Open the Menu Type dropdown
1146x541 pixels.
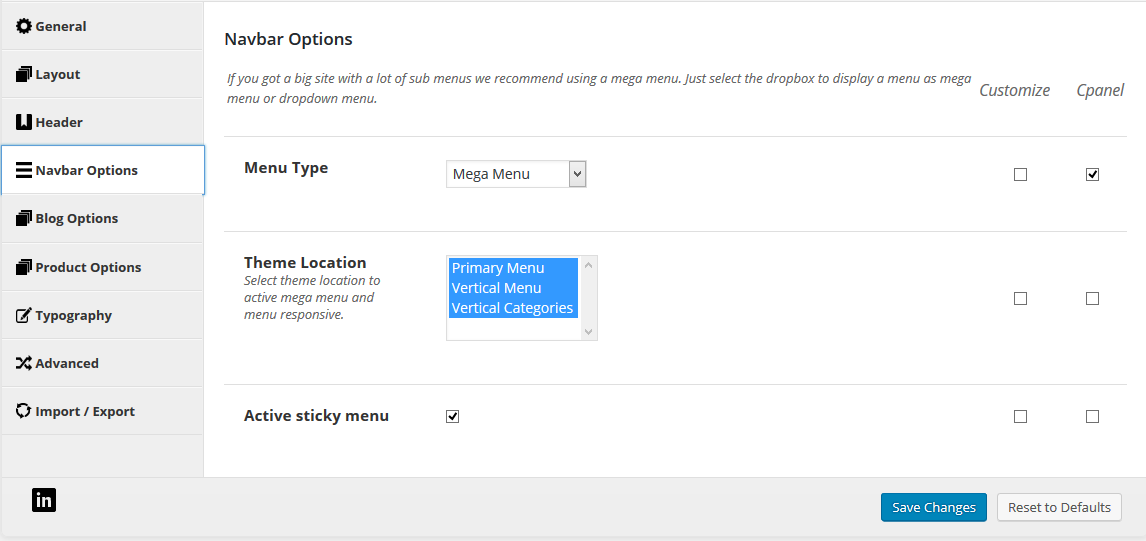516,174
